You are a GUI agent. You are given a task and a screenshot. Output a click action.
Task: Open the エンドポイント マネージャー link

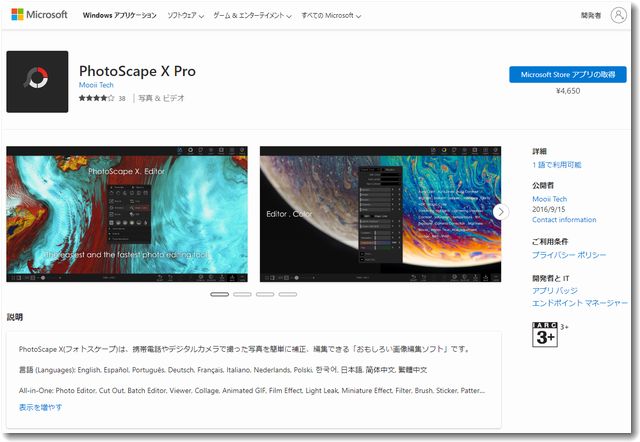pos(580,303)
